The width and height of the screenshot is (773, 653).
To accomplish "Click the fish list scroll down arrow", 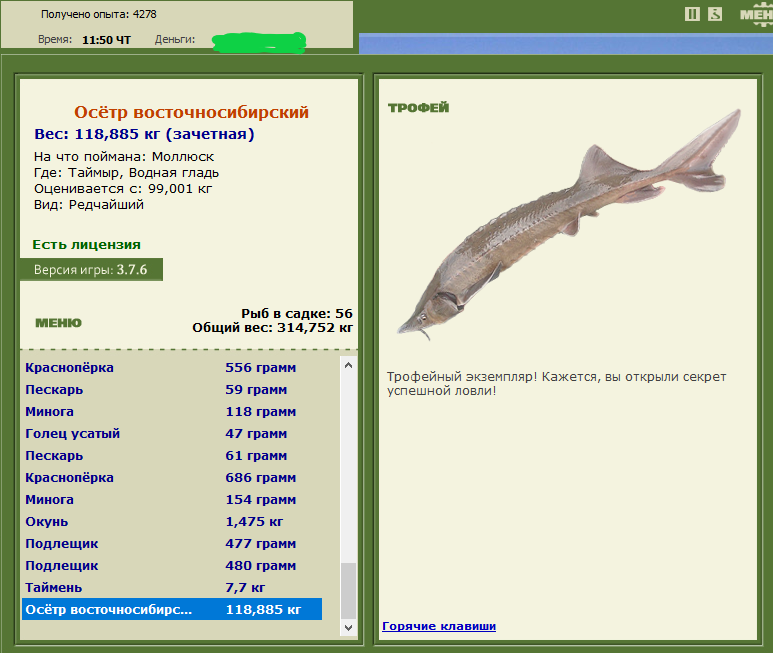I will [348, 627].
